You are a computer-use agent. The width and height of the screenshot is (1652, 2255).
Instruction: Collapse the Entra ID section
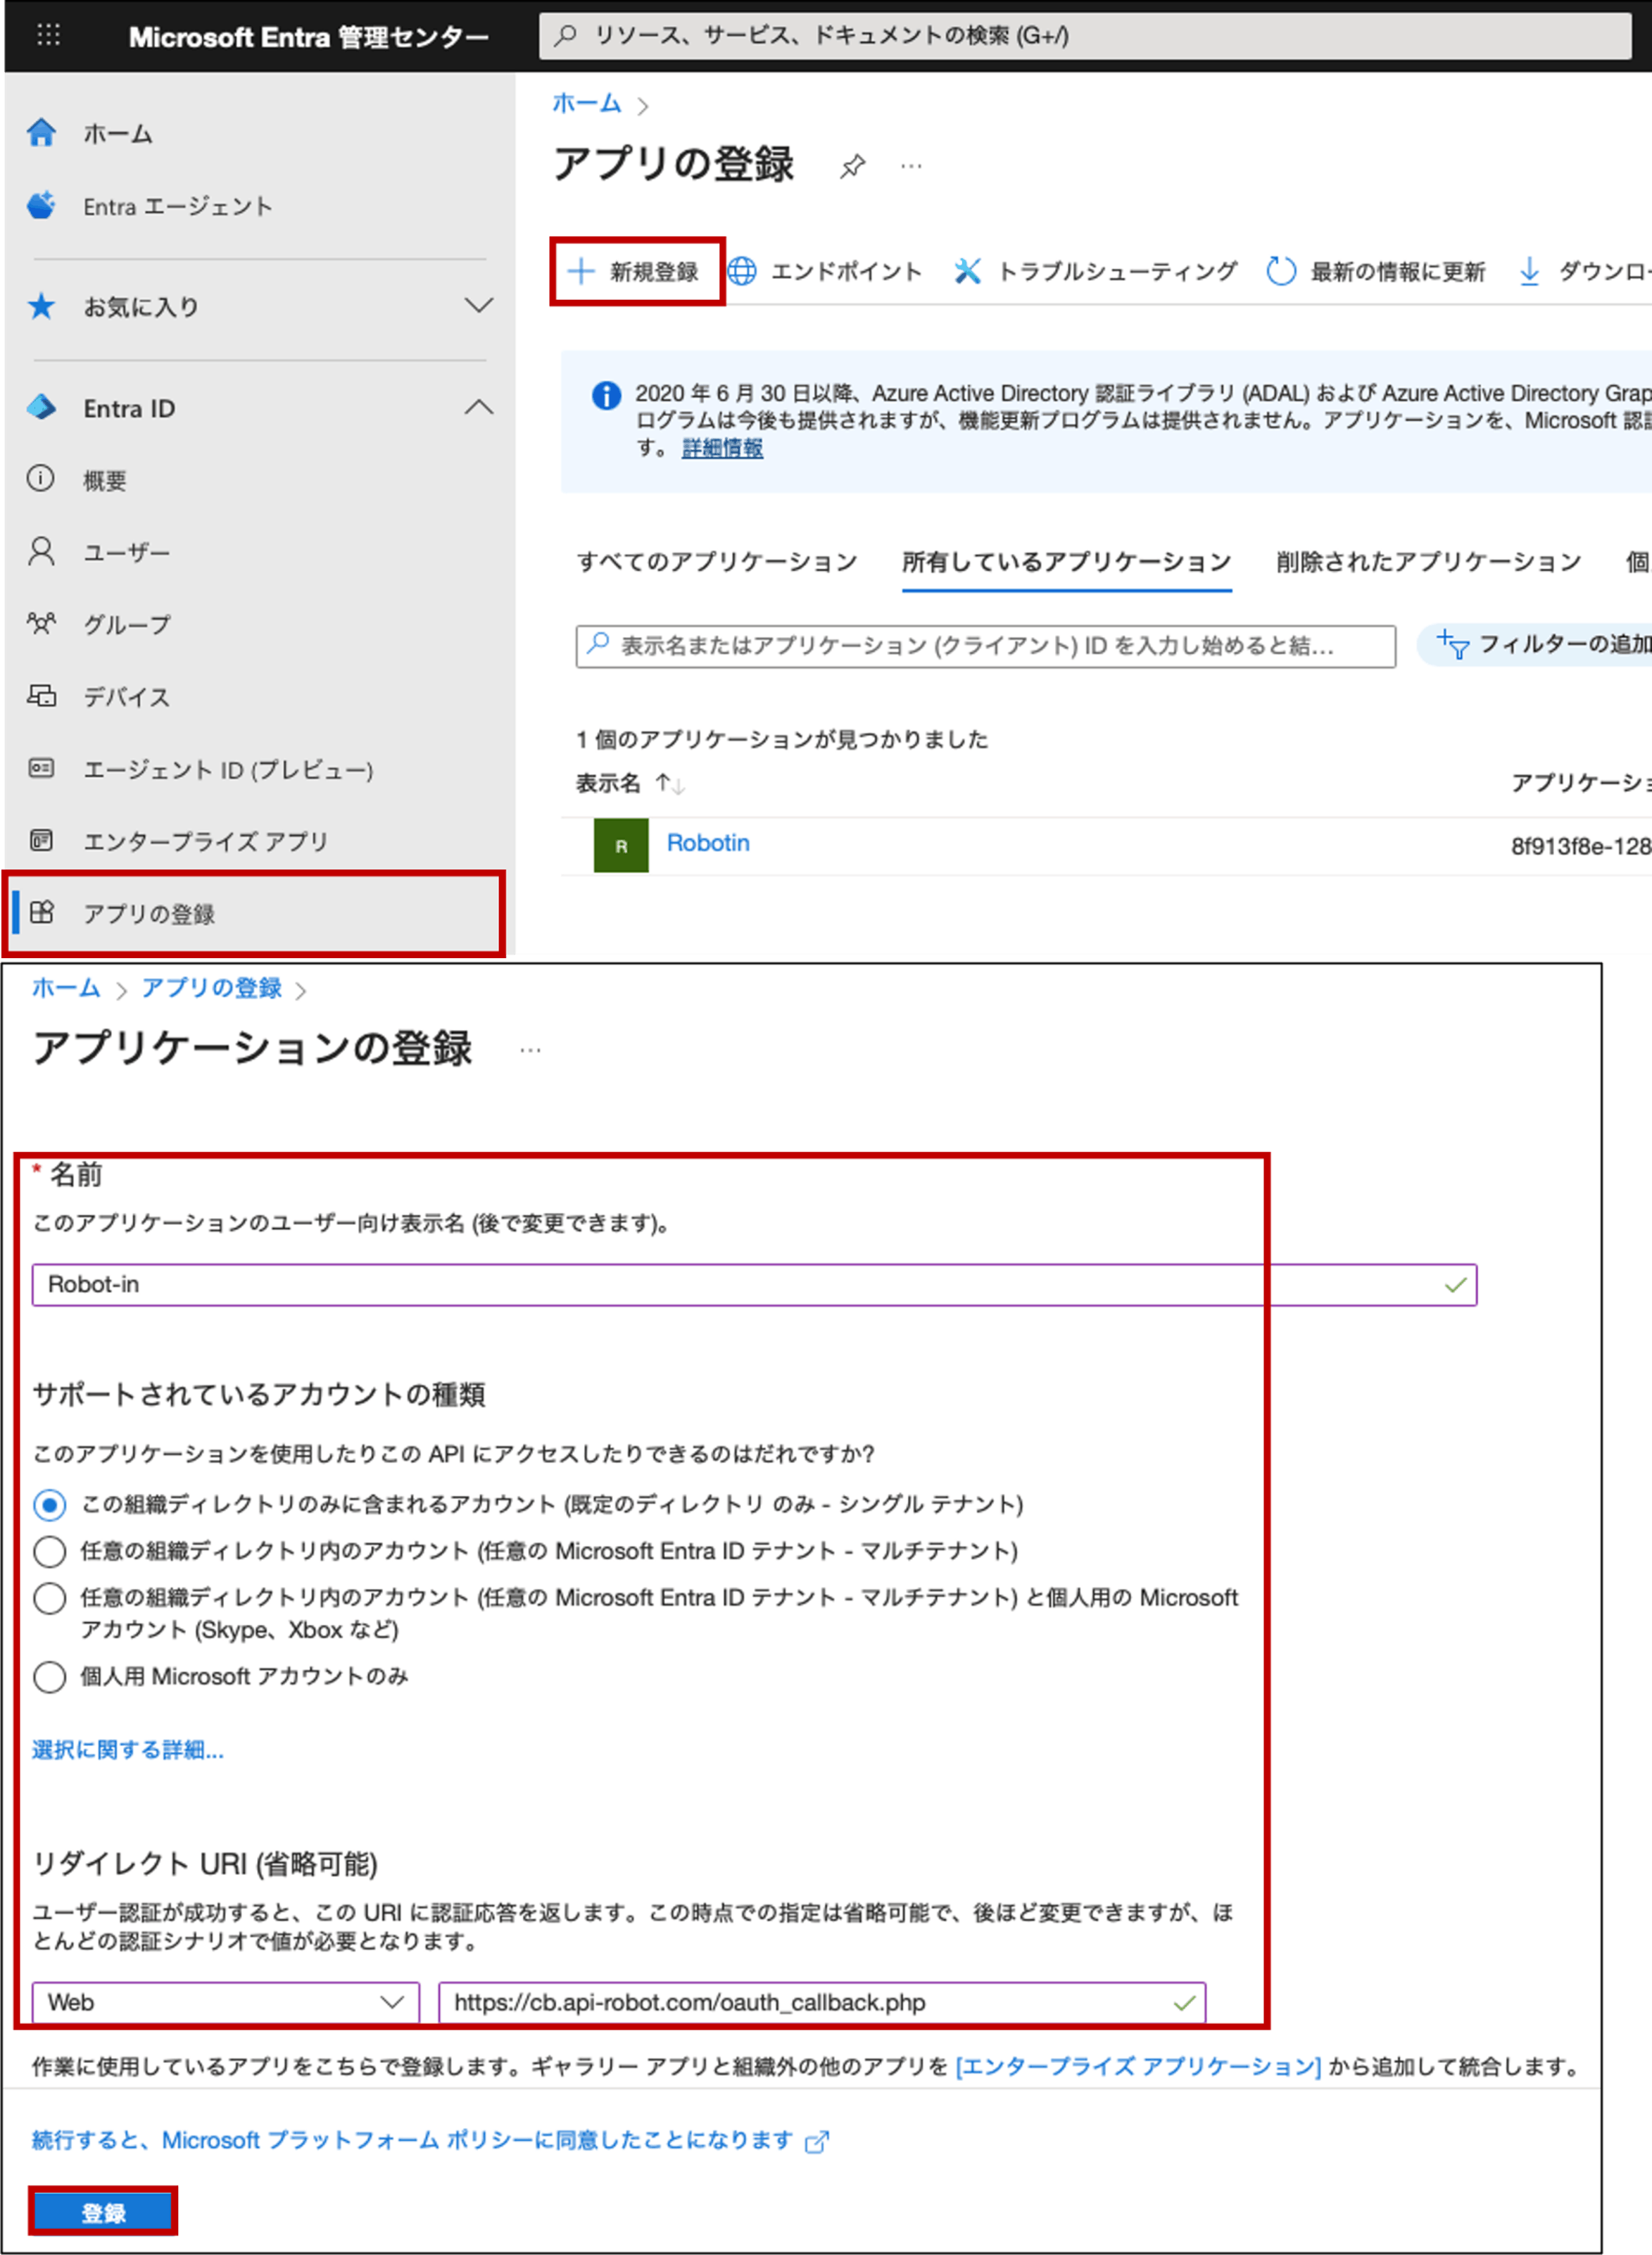click(480, 408)
